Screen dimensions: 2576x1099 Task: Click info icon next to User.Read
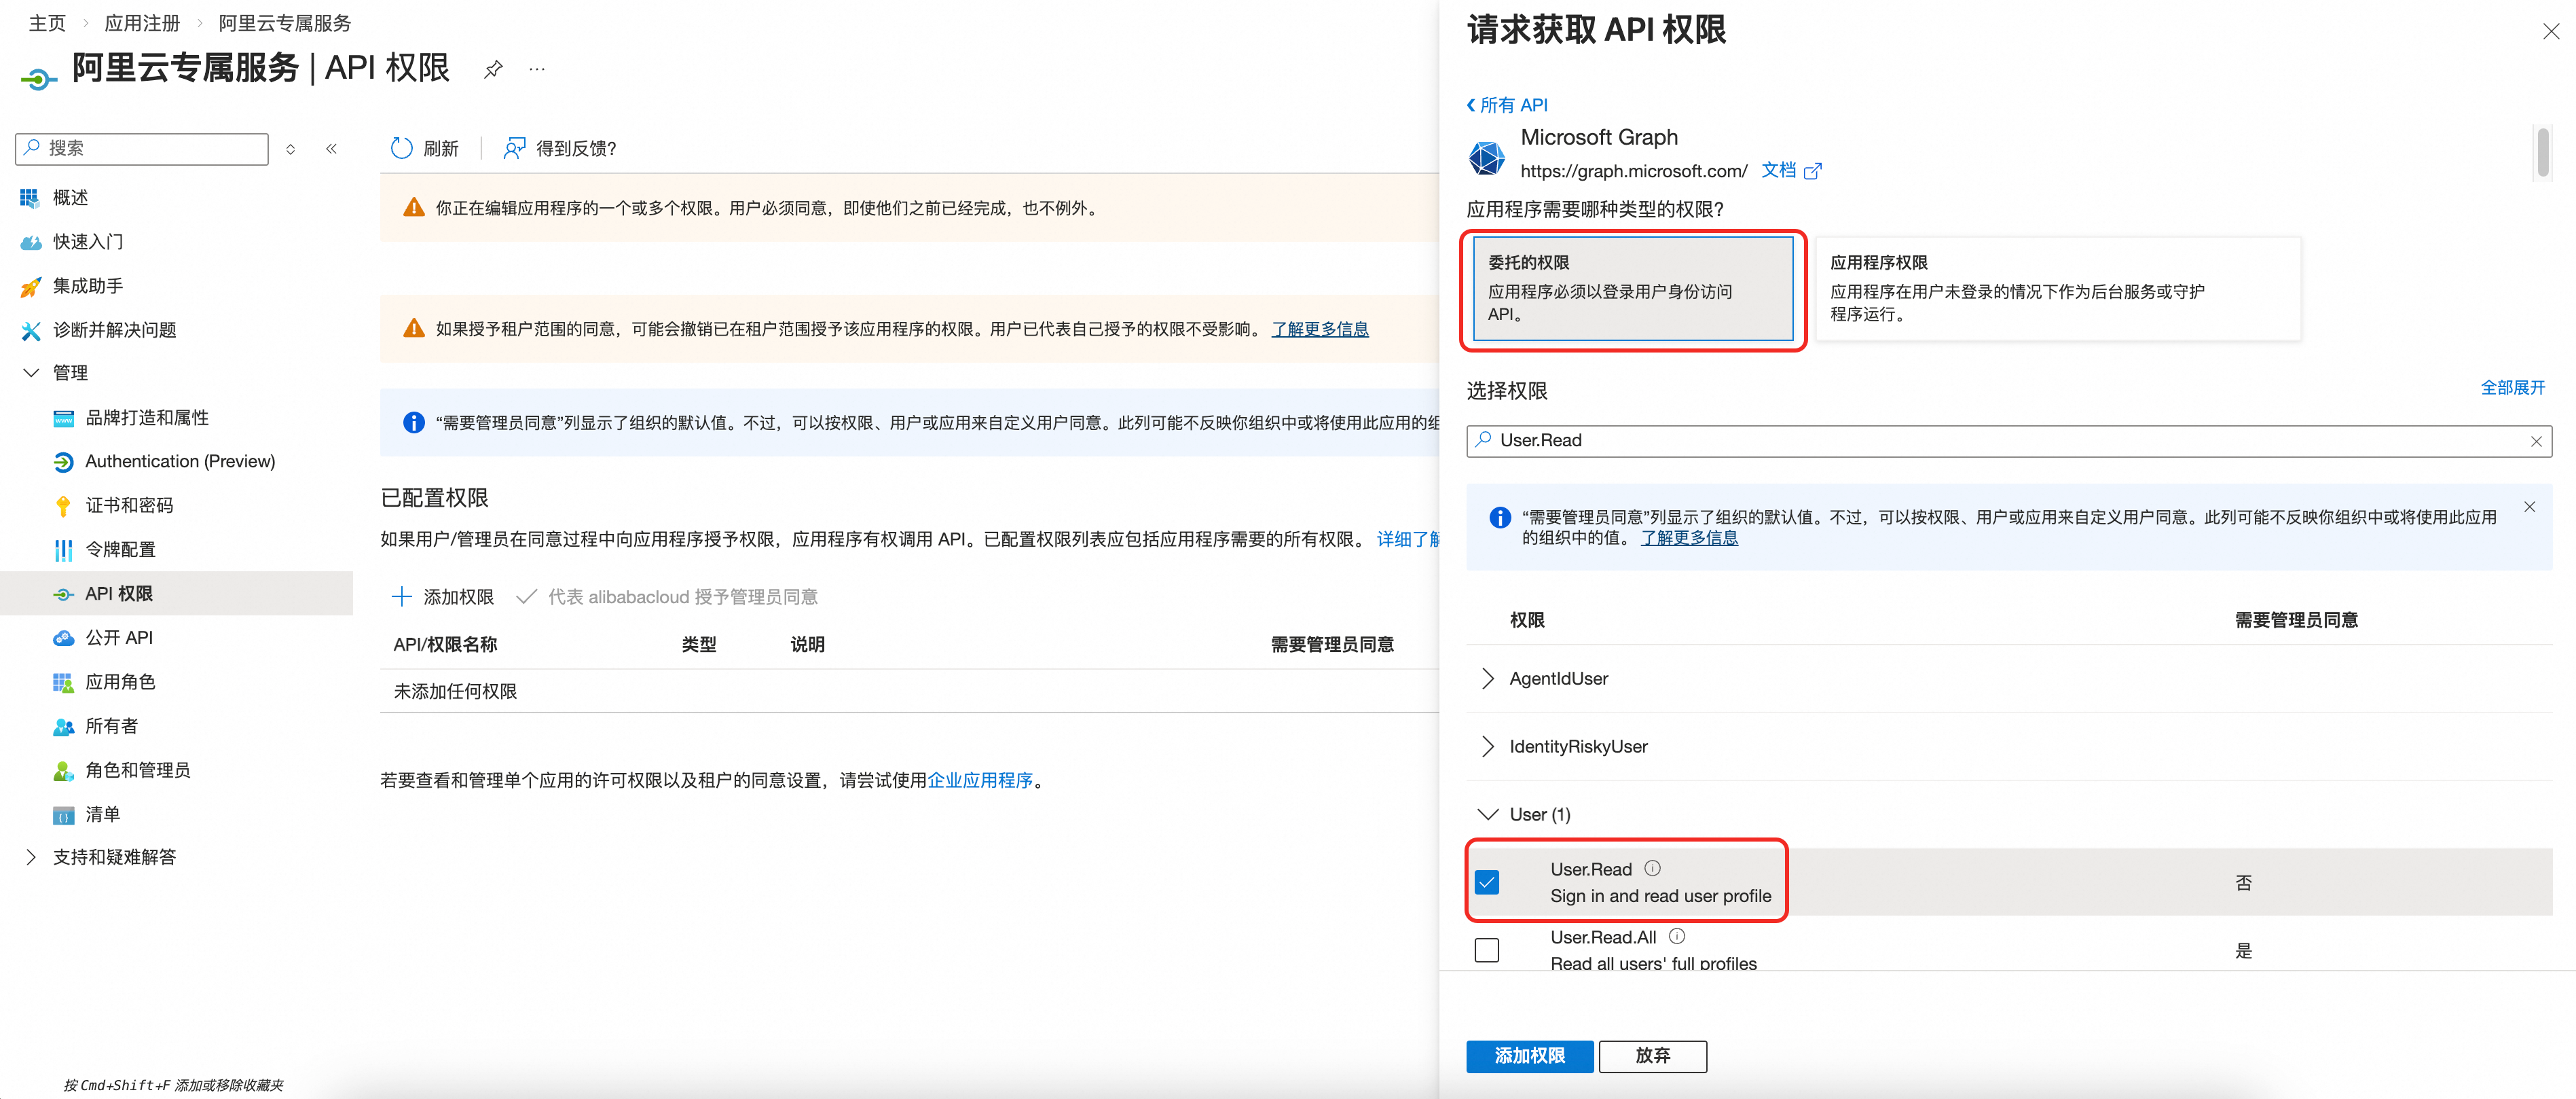(1652, 868)
